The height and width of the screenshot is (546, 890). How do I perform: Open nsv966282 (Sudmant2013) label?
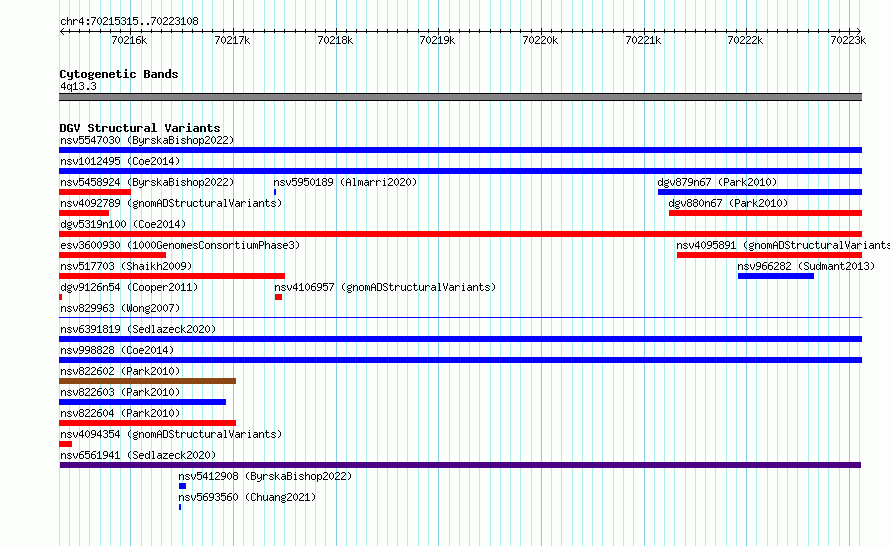click(806, 266)
